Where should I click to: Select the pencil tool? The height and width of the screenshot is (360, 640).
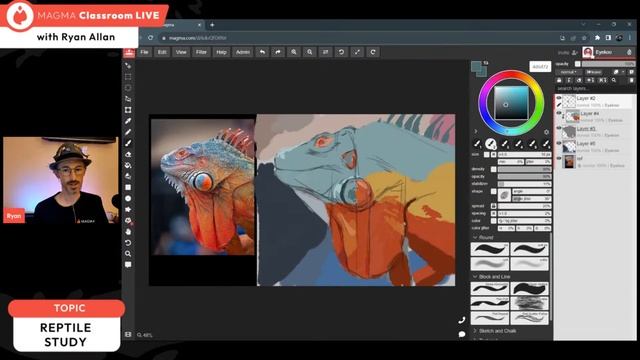click(128, 132)
